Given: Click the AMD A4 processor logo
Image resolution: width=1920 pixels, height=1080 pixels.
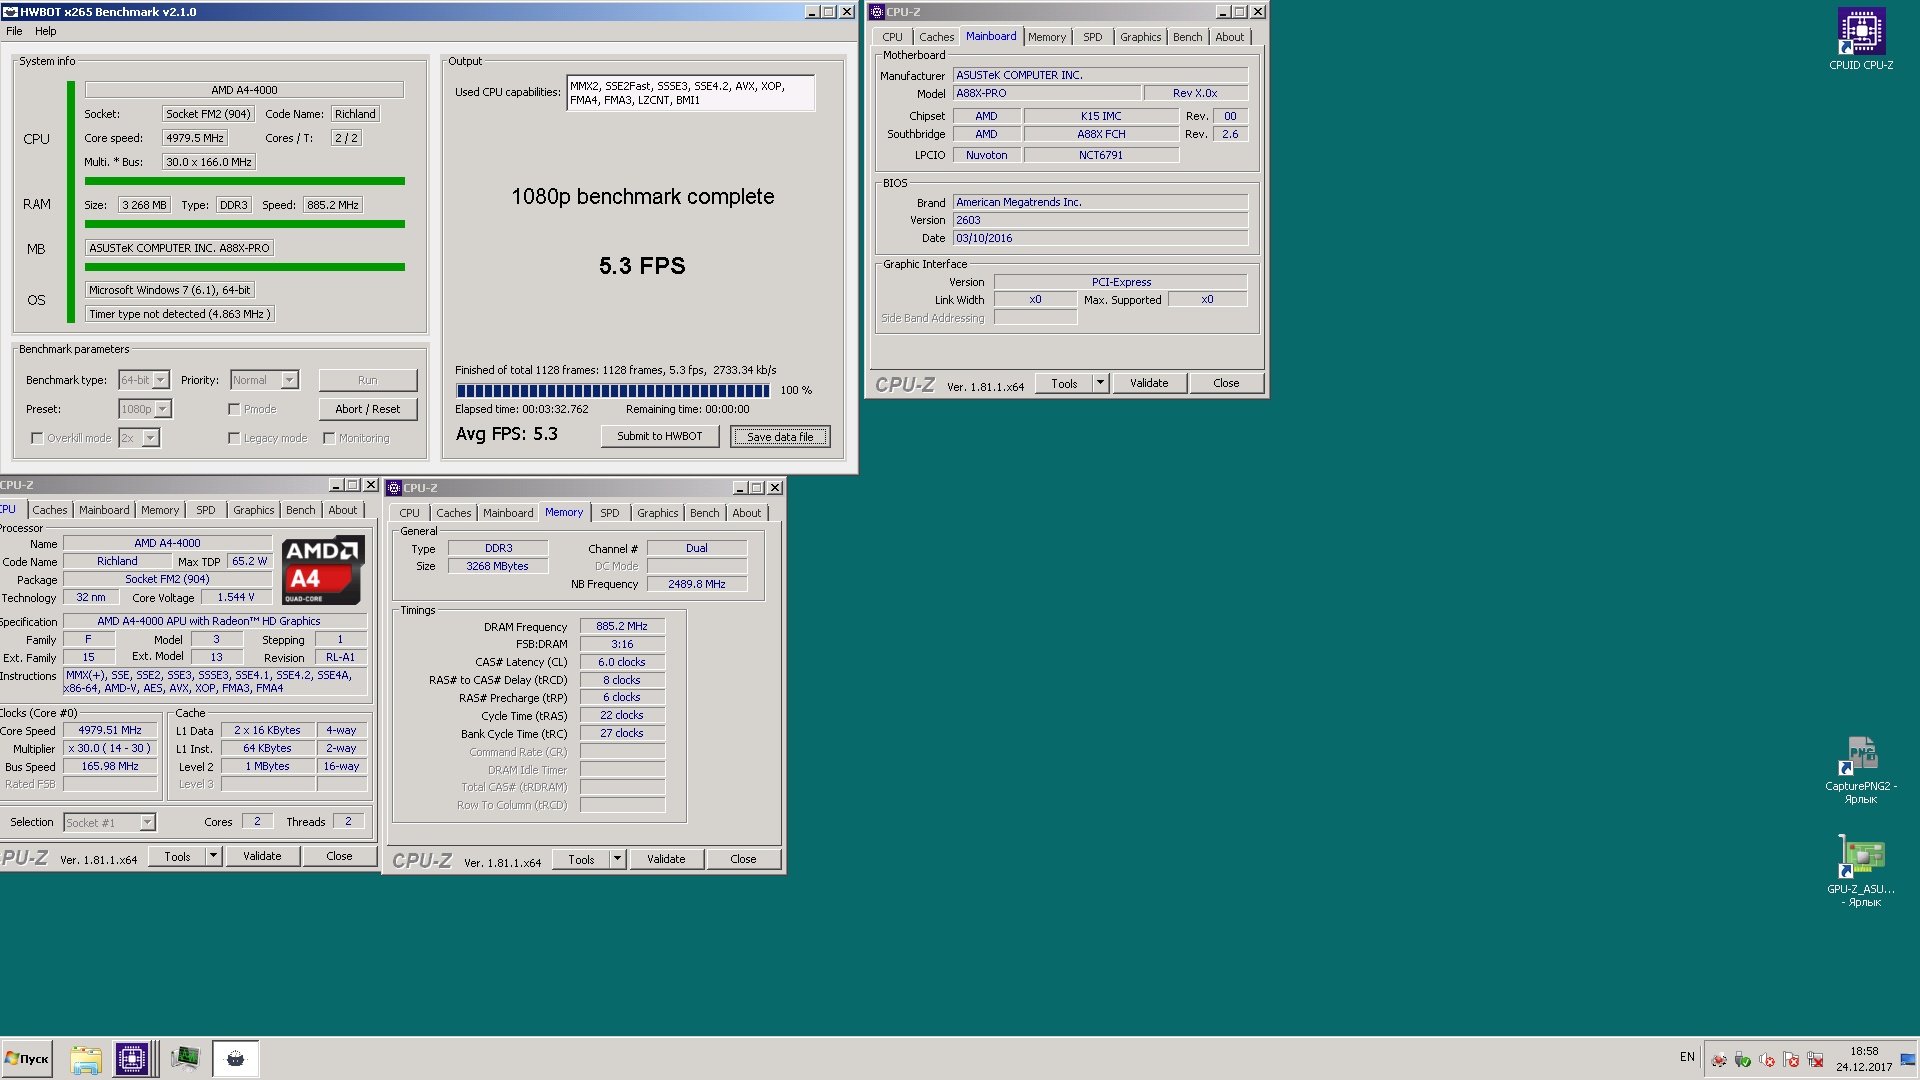Looking at the screenshot, I should pos(321,571).
